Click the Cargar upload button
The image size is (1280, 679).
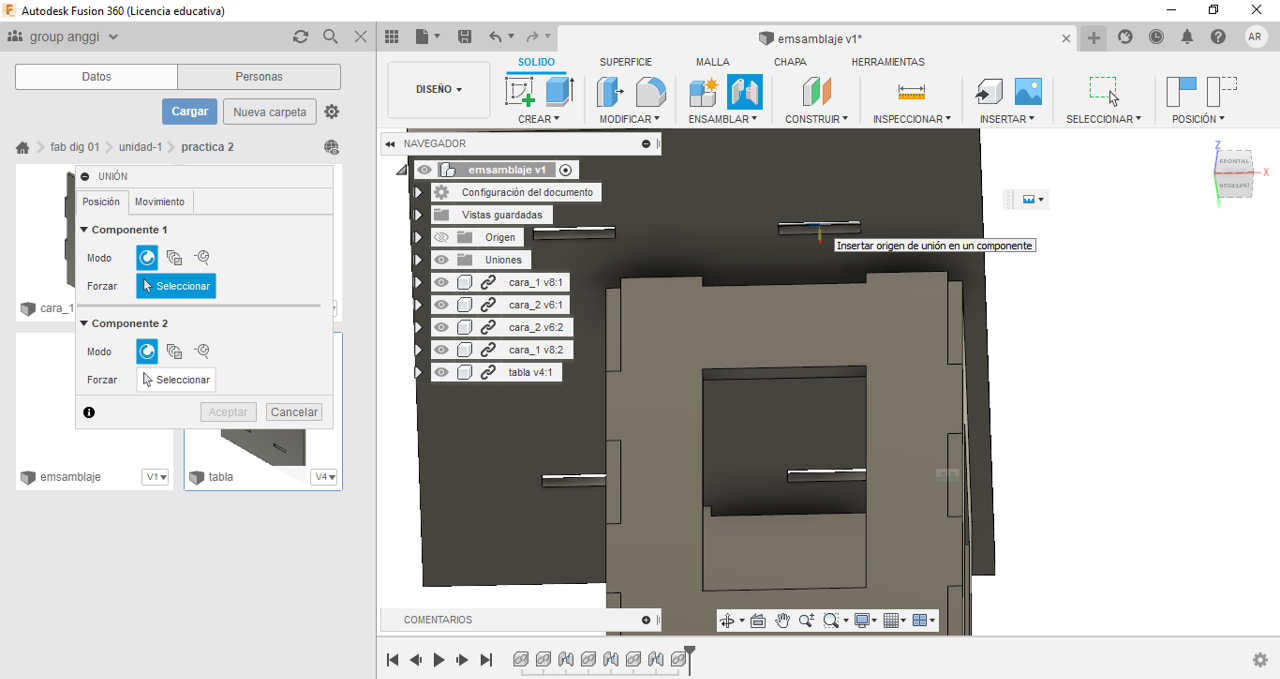pyautogui.click(x=189, y=112)
